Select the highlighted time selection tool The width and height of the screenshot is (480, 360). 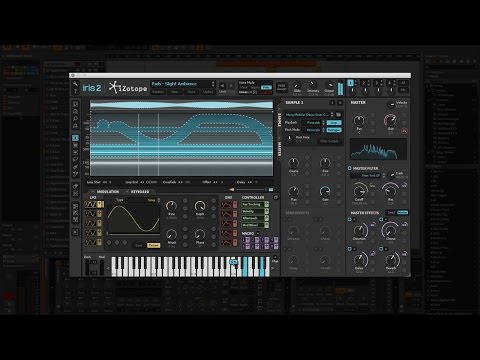click(x=76, y=138)
